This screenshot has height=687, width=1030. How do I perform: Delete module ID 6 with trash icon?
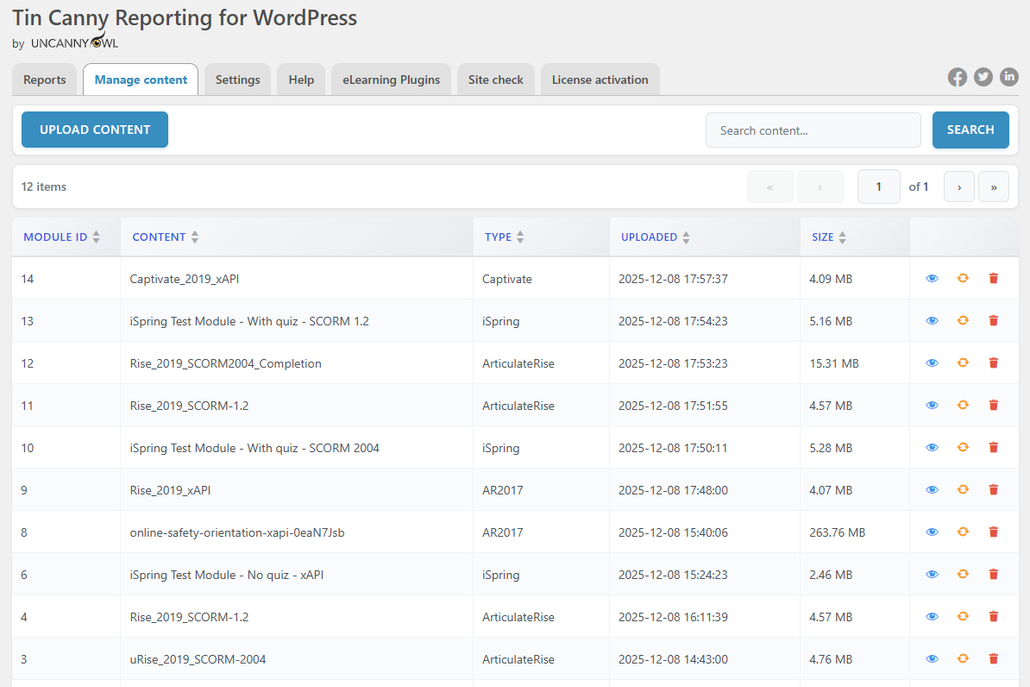[x=993, y=574]
